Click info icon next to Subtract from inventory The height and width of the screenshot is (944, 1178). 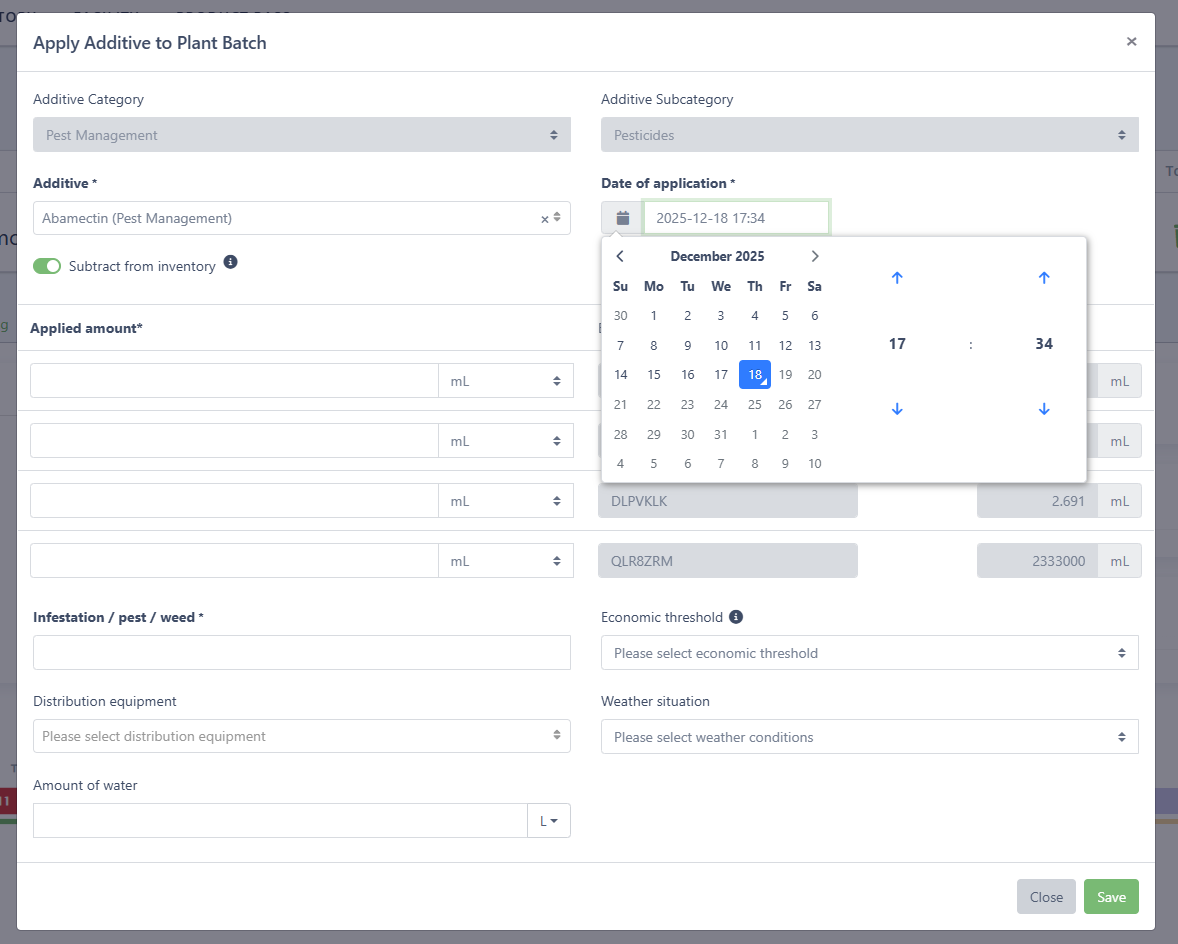click(x=230, y=262)
